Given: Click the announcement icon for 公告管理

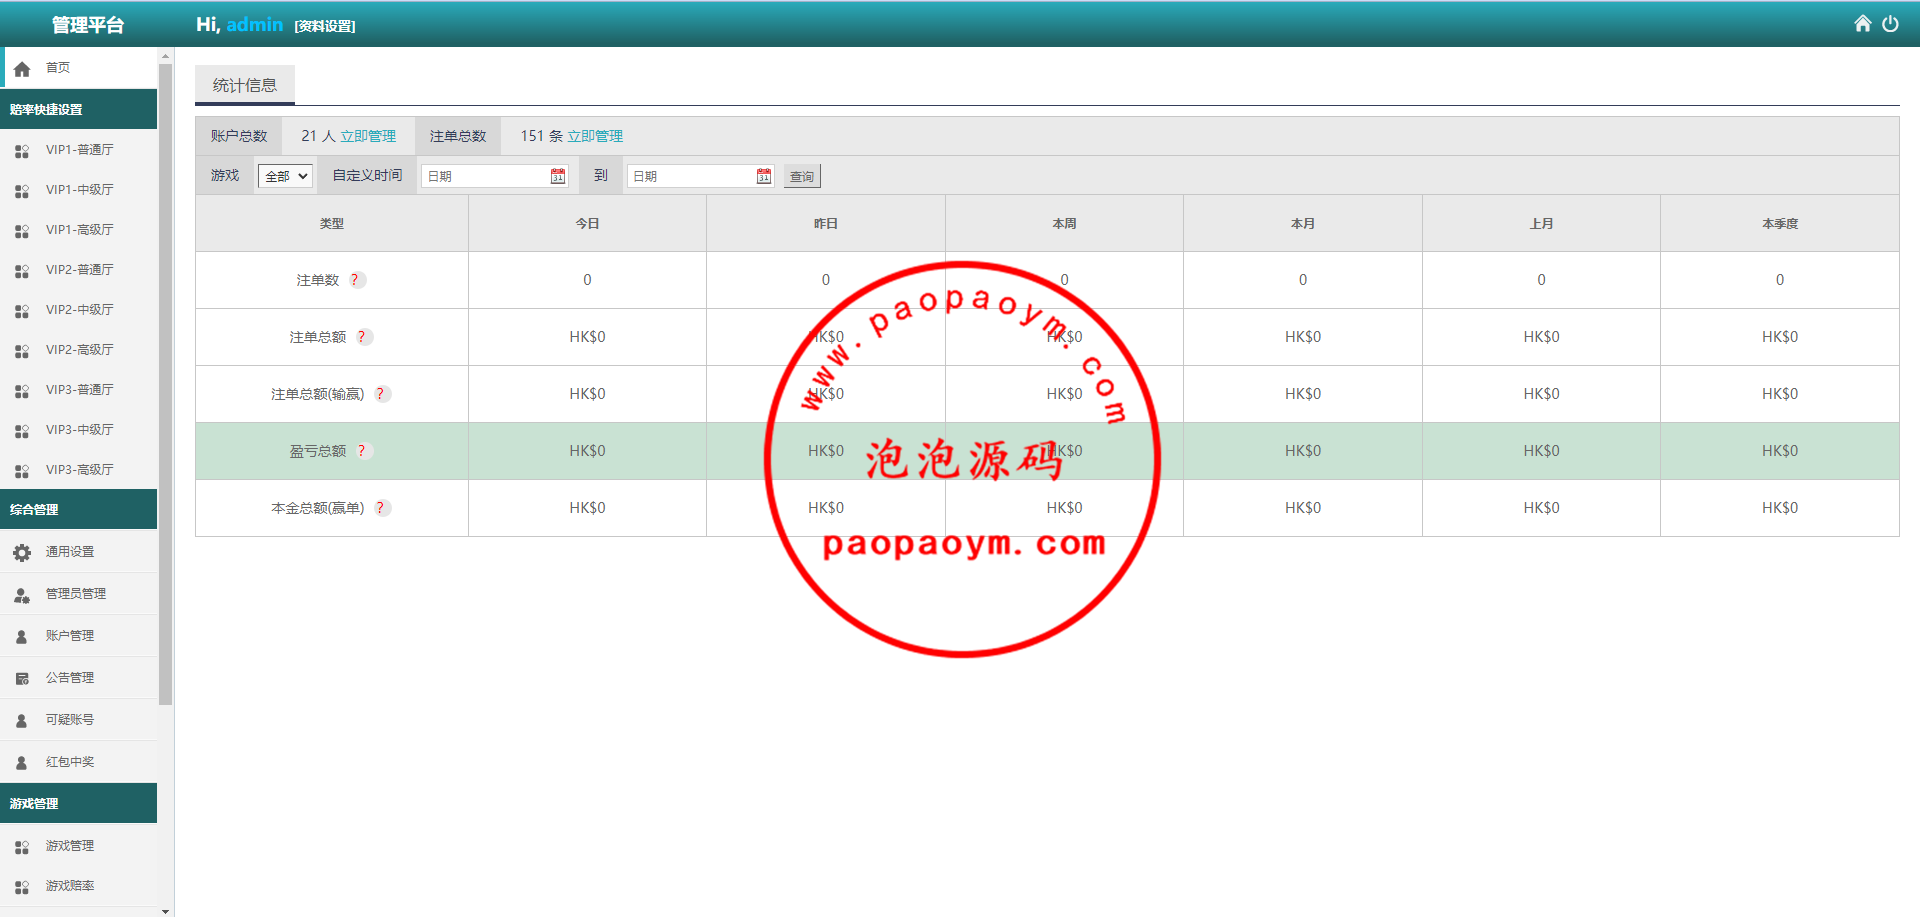Looking at the screenshot, I should tap(22, 678).
